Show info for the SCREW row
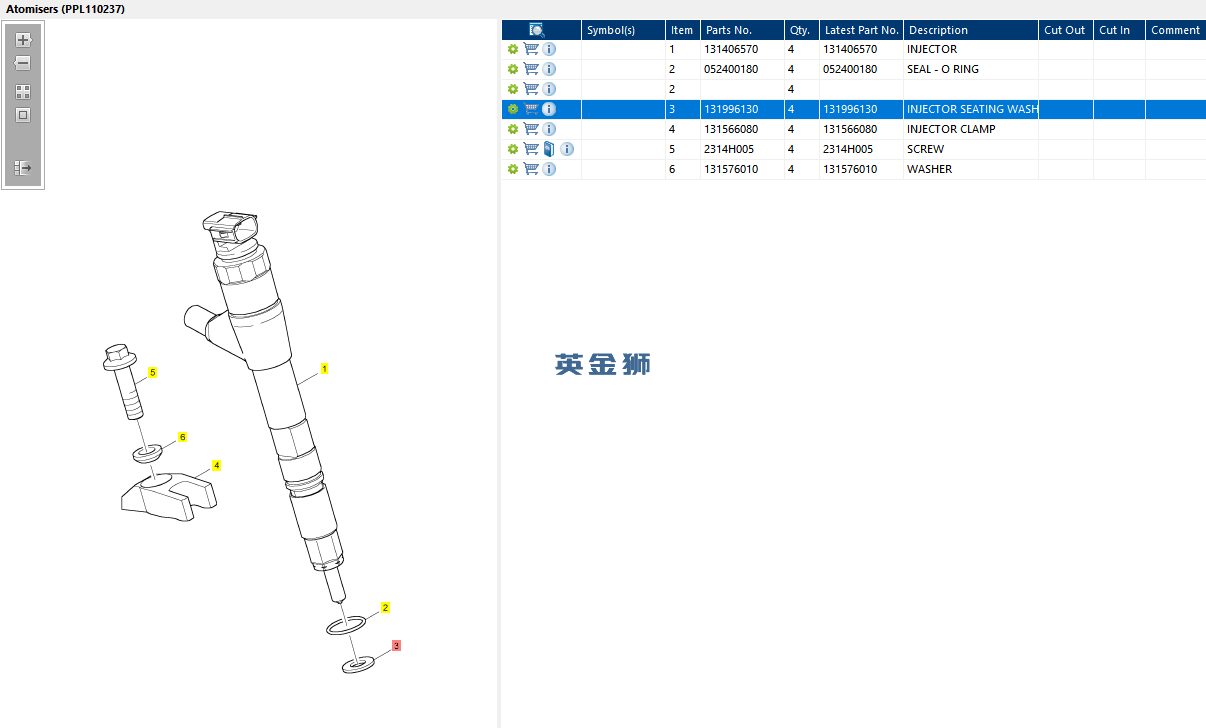 (567, 149)
